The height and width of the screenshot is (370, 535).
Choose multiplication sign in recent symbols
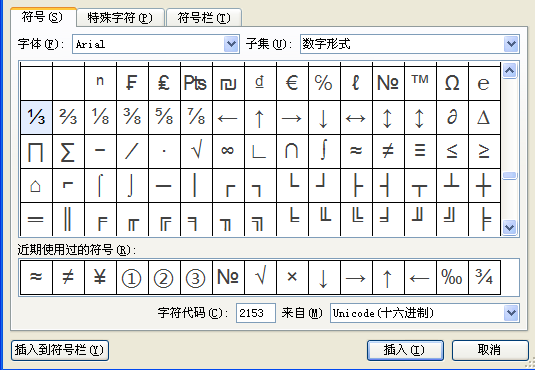click(x=292, y=277)
